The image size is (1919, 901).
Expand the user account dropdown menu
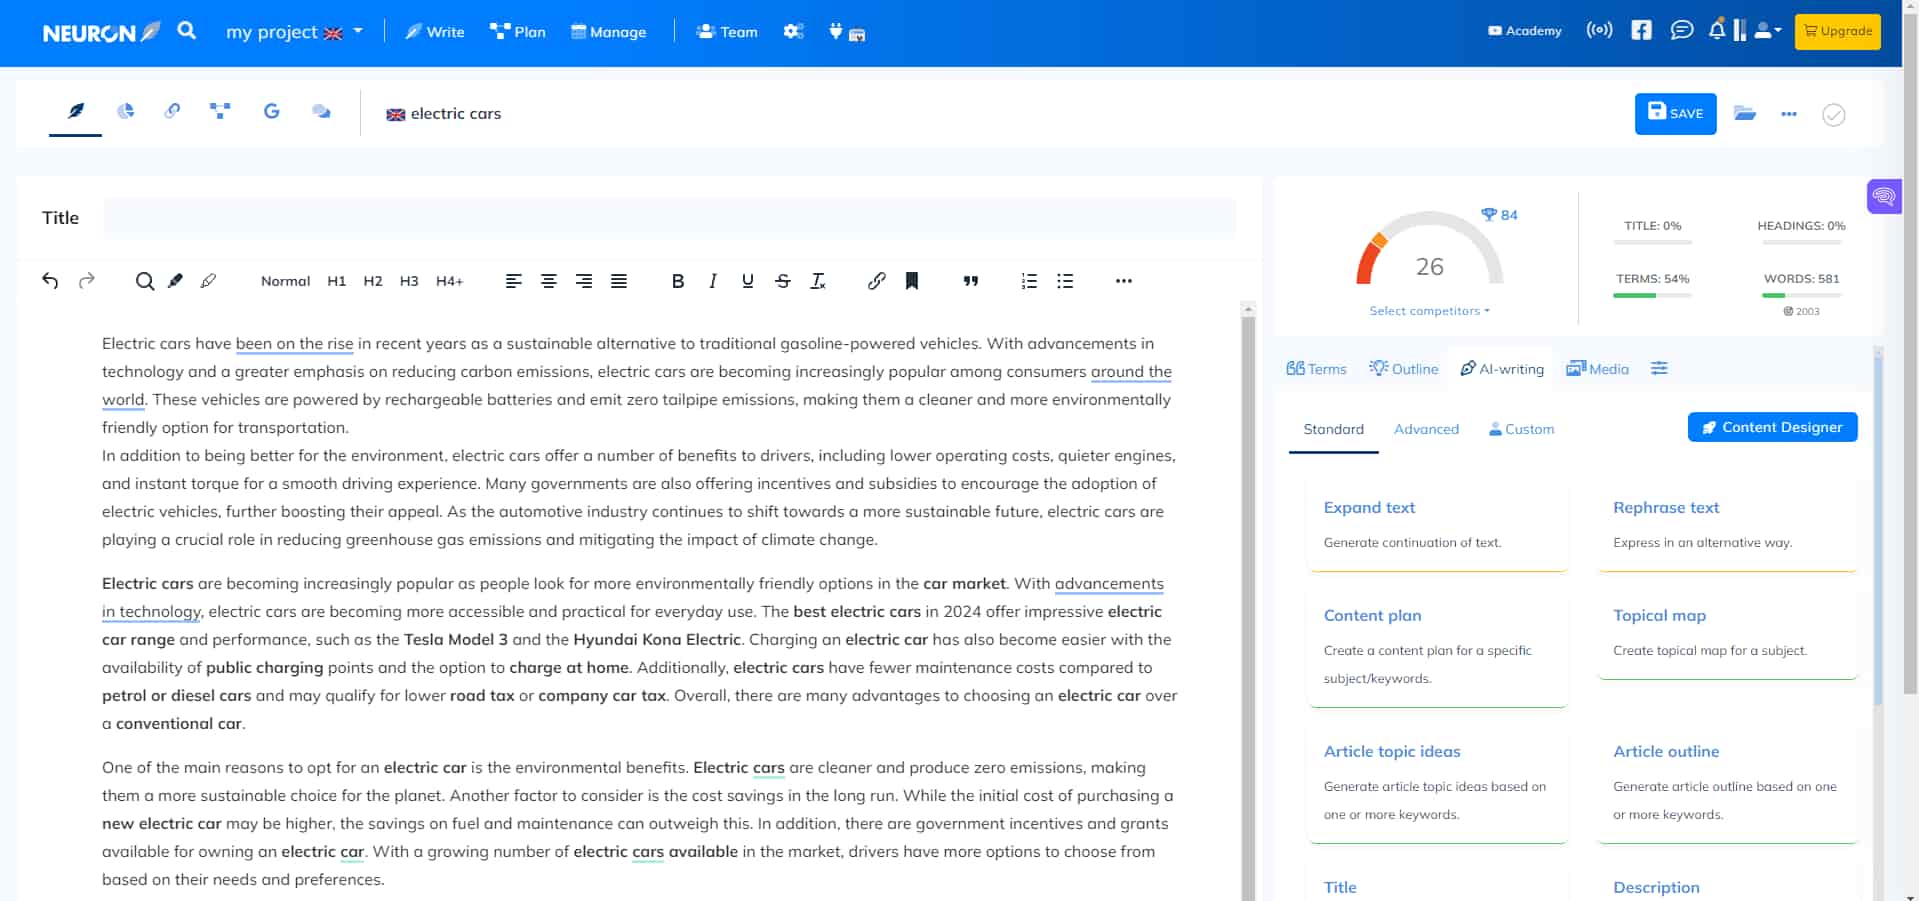point(1766,31)
